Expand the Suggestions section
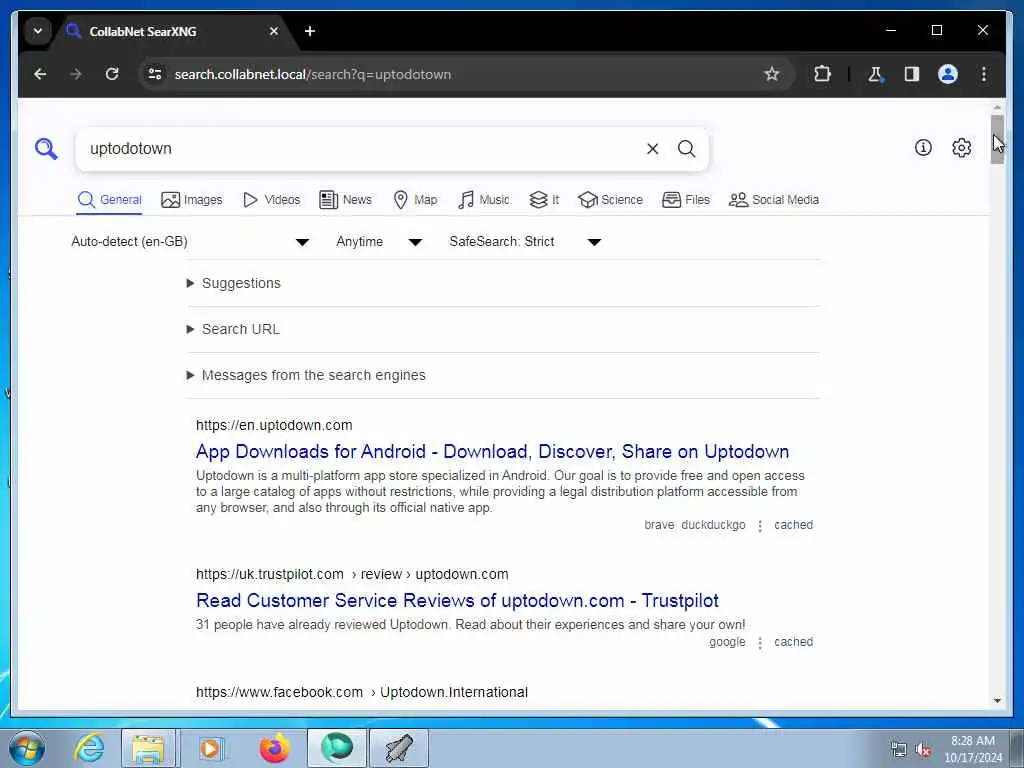 click(x=234, y=283)
